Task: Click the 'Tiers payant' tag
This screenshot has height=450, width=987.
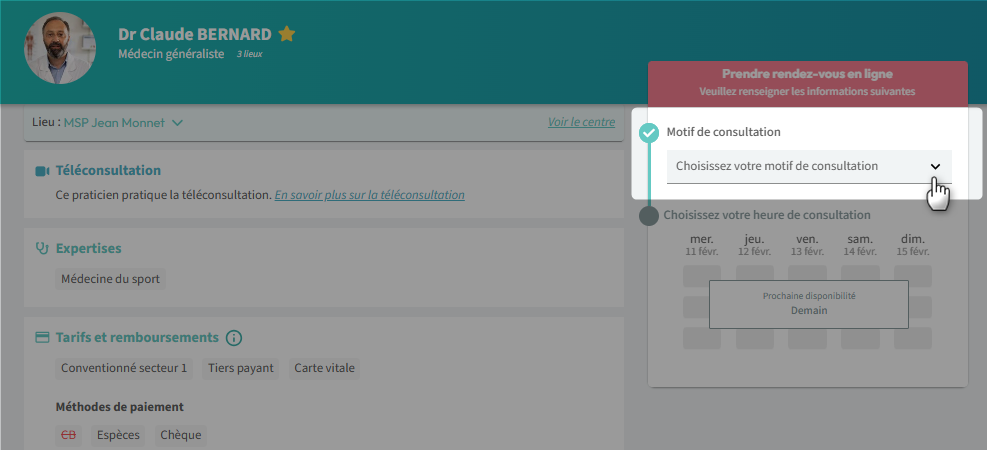Action: point(240,368)
